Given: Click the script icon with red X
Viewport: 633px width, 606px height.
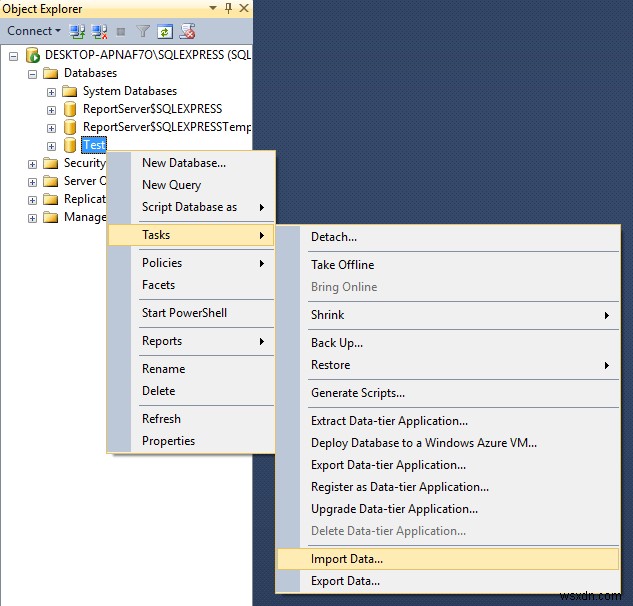Looking at the screenshot, I should pos(188,31).
